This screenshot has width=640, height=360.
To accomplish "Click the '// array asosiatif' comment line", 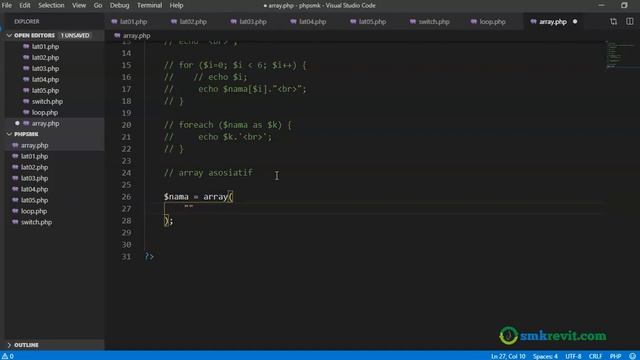I will pyautogui.click(x=208, y=173).
